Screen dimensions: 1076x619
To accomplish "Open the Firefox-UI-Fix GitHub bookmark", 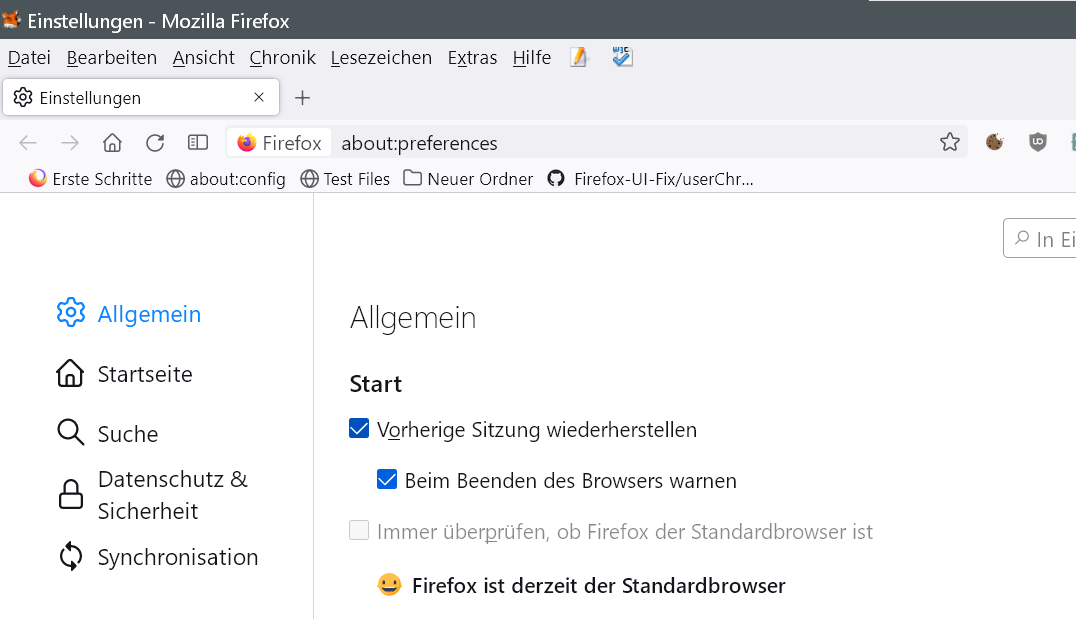I will [650, 179].
